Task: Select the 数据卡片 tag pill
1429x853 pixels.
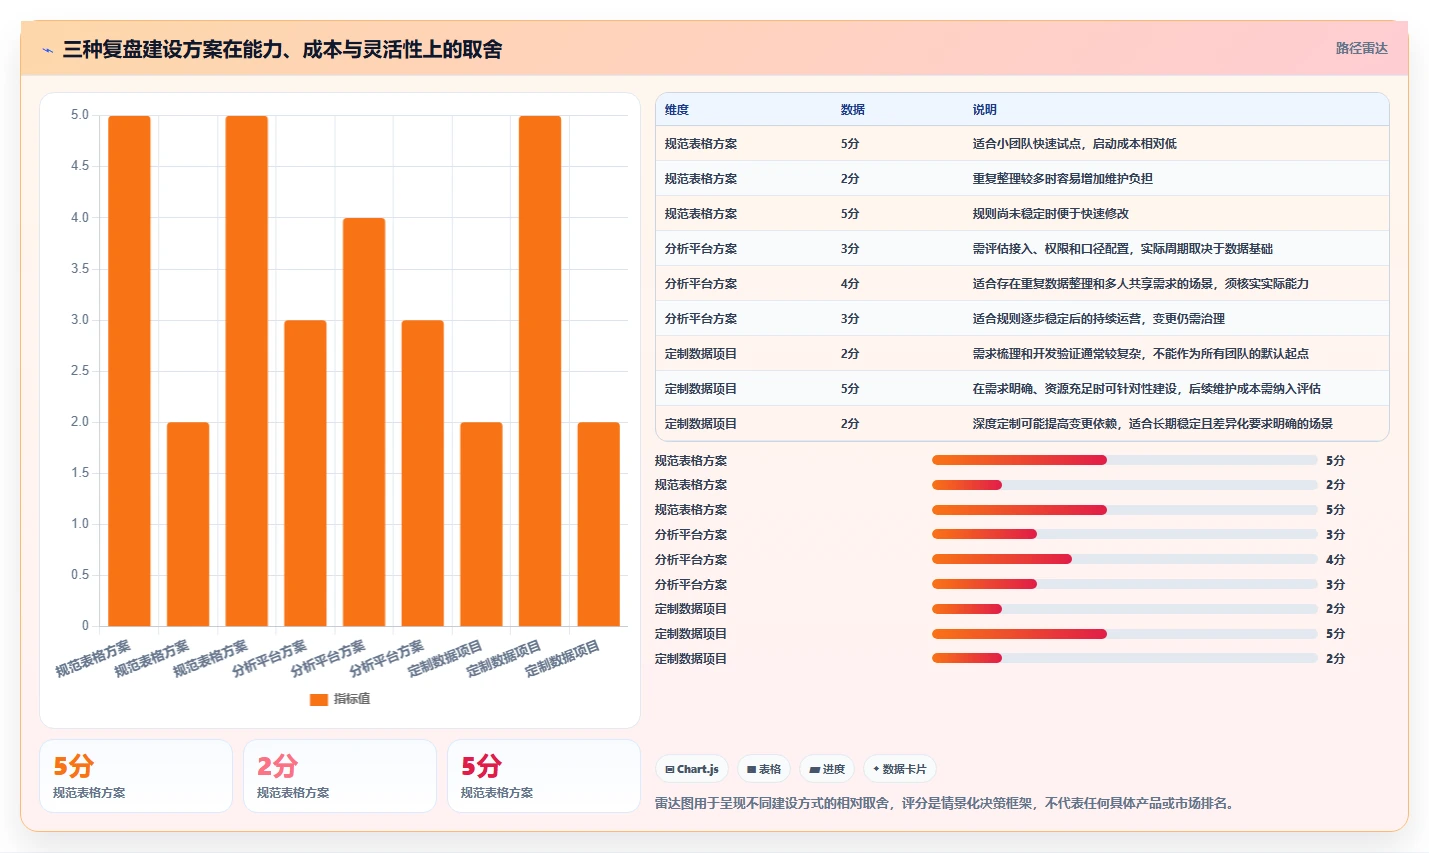Action: 900,769
